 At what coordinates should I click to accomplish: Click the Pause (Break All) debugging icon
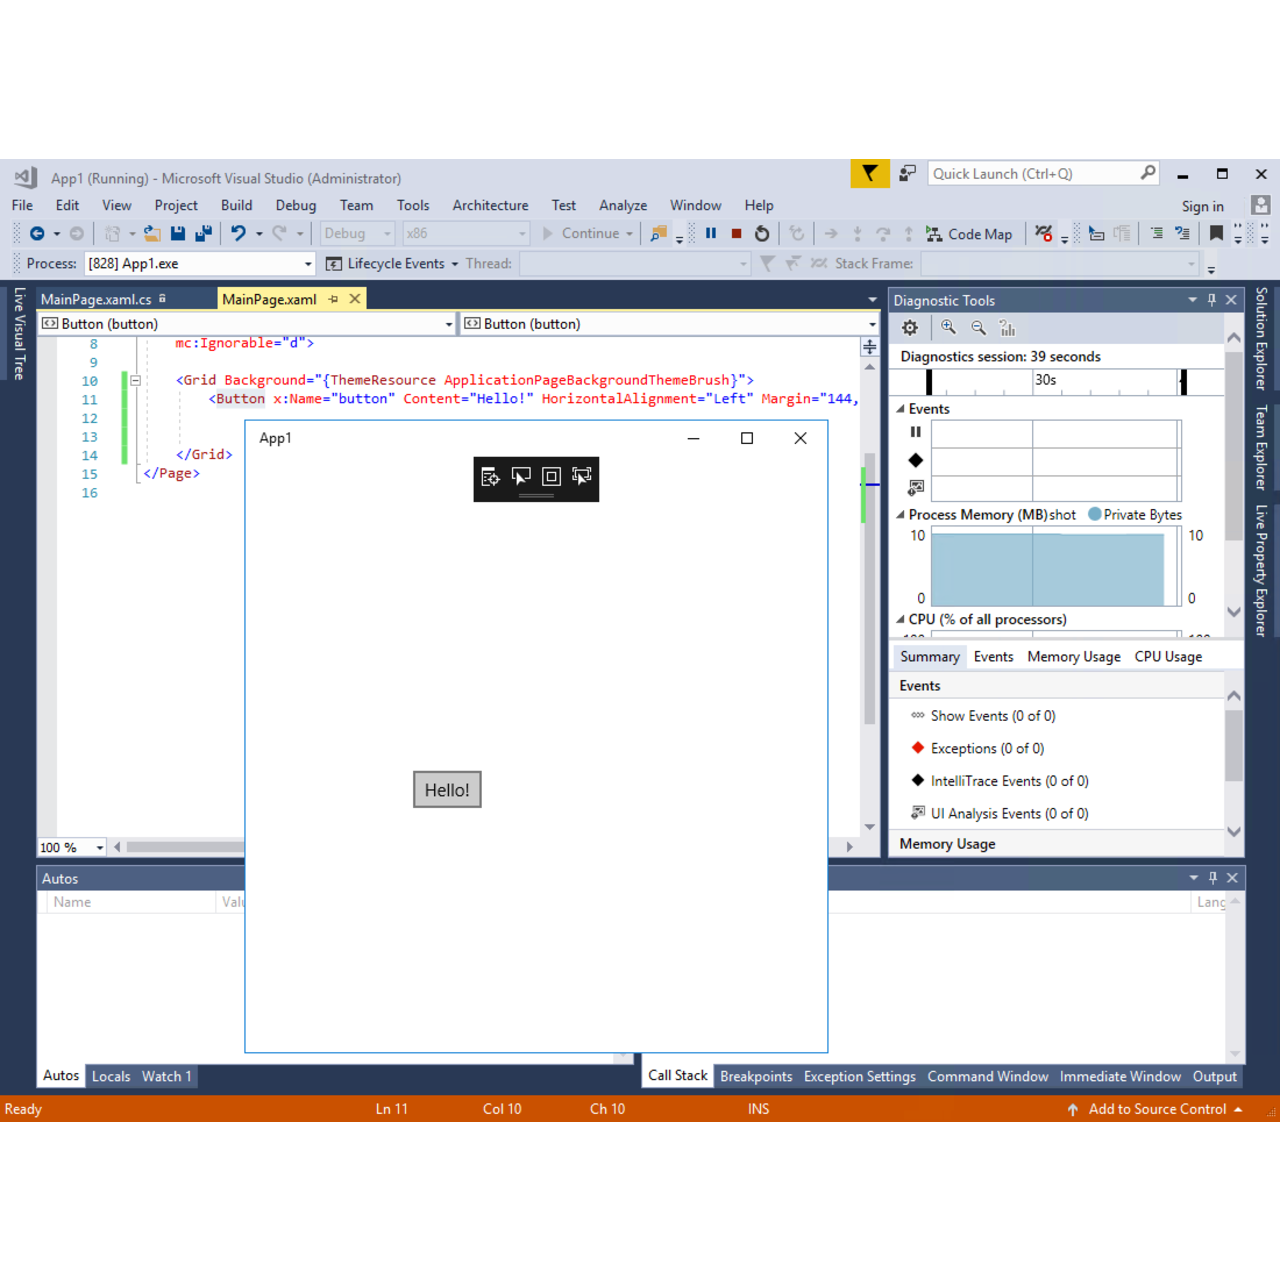tap(711, 233)
